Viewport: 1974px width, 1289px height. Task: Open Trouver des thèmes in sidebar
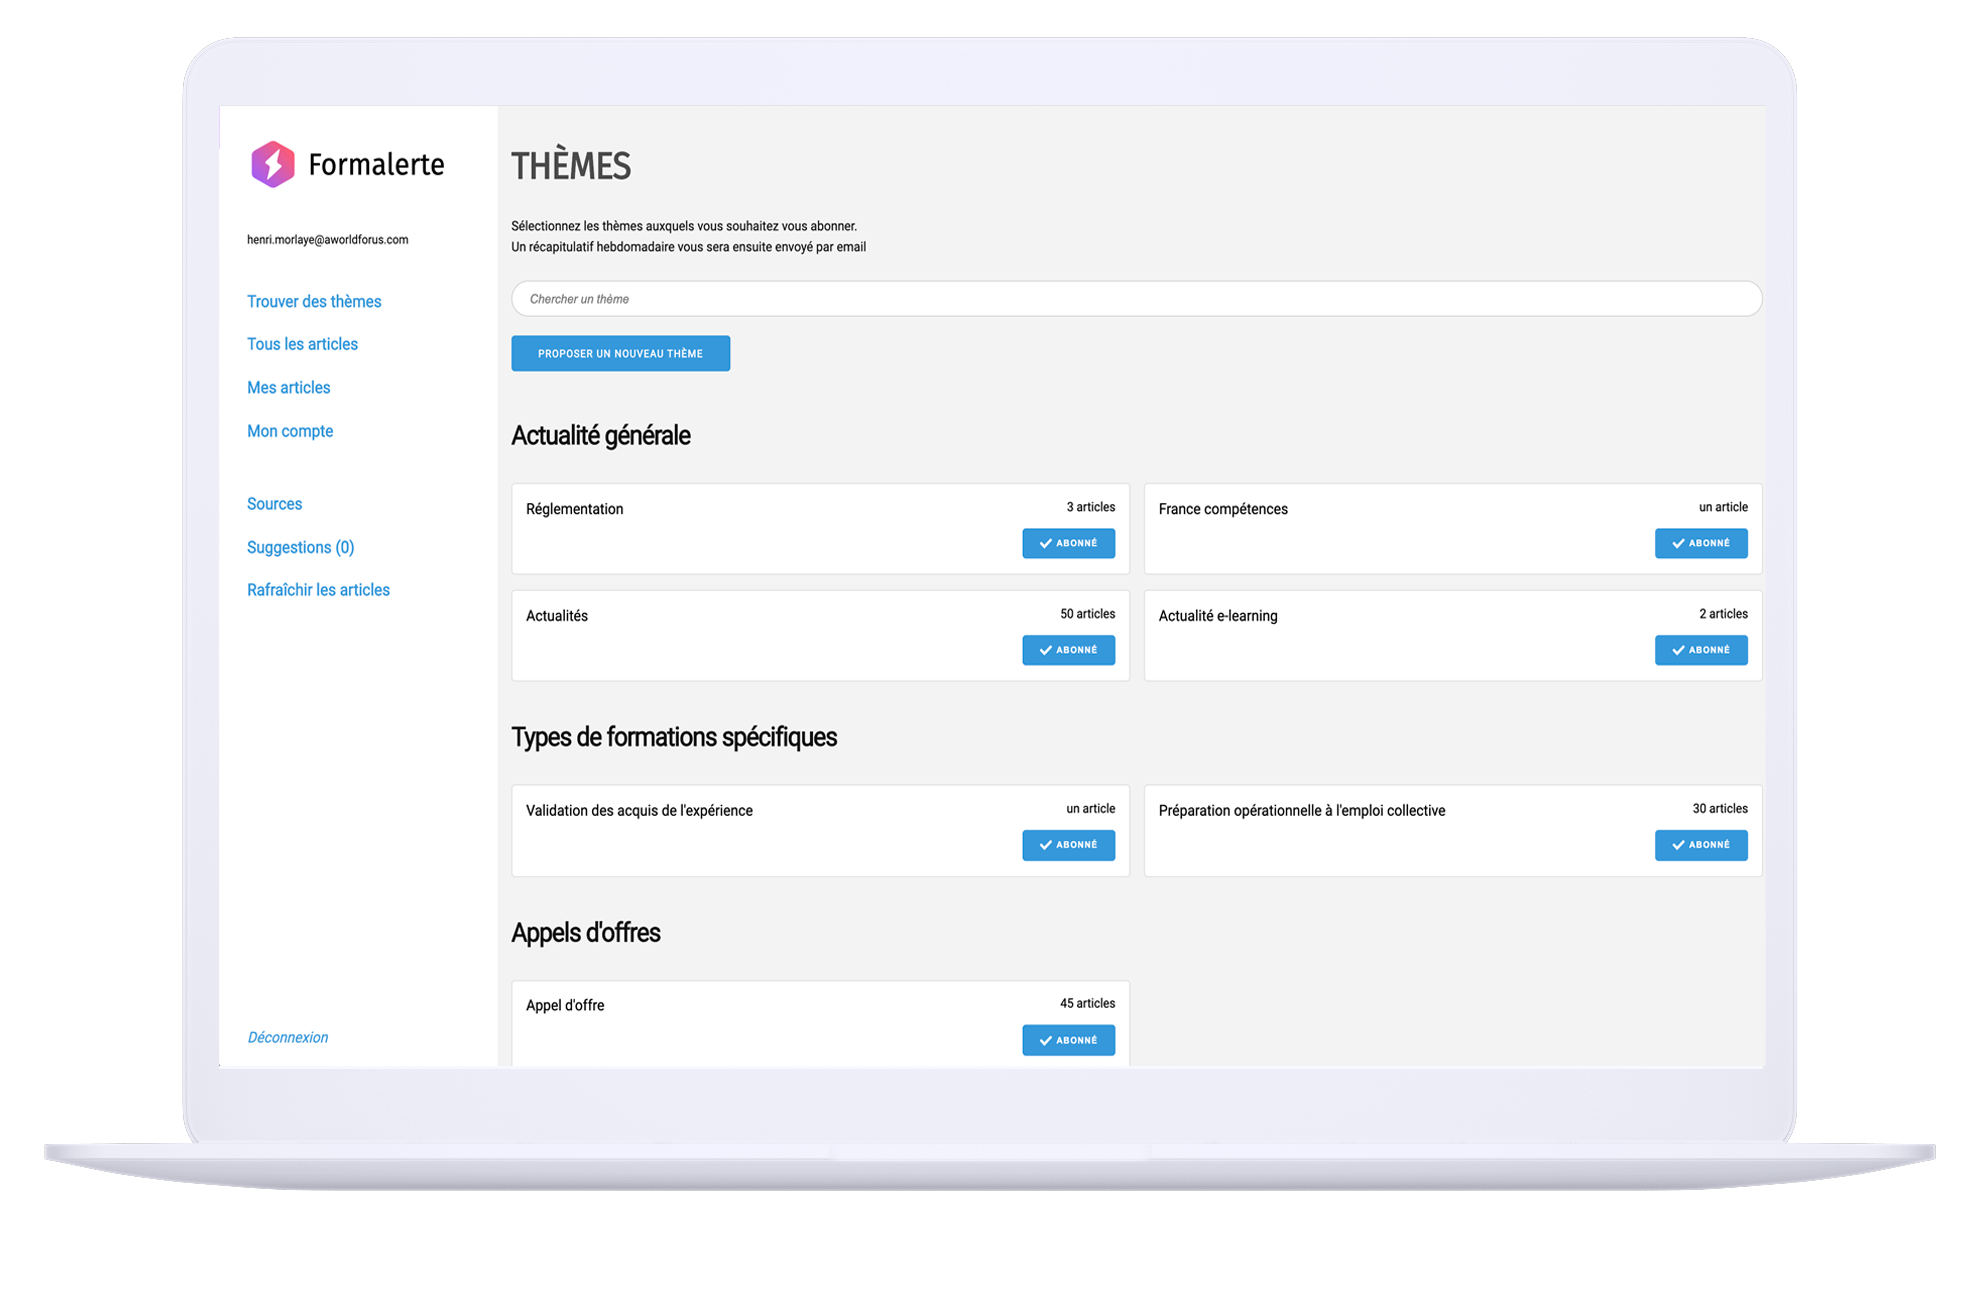point(314,301)
